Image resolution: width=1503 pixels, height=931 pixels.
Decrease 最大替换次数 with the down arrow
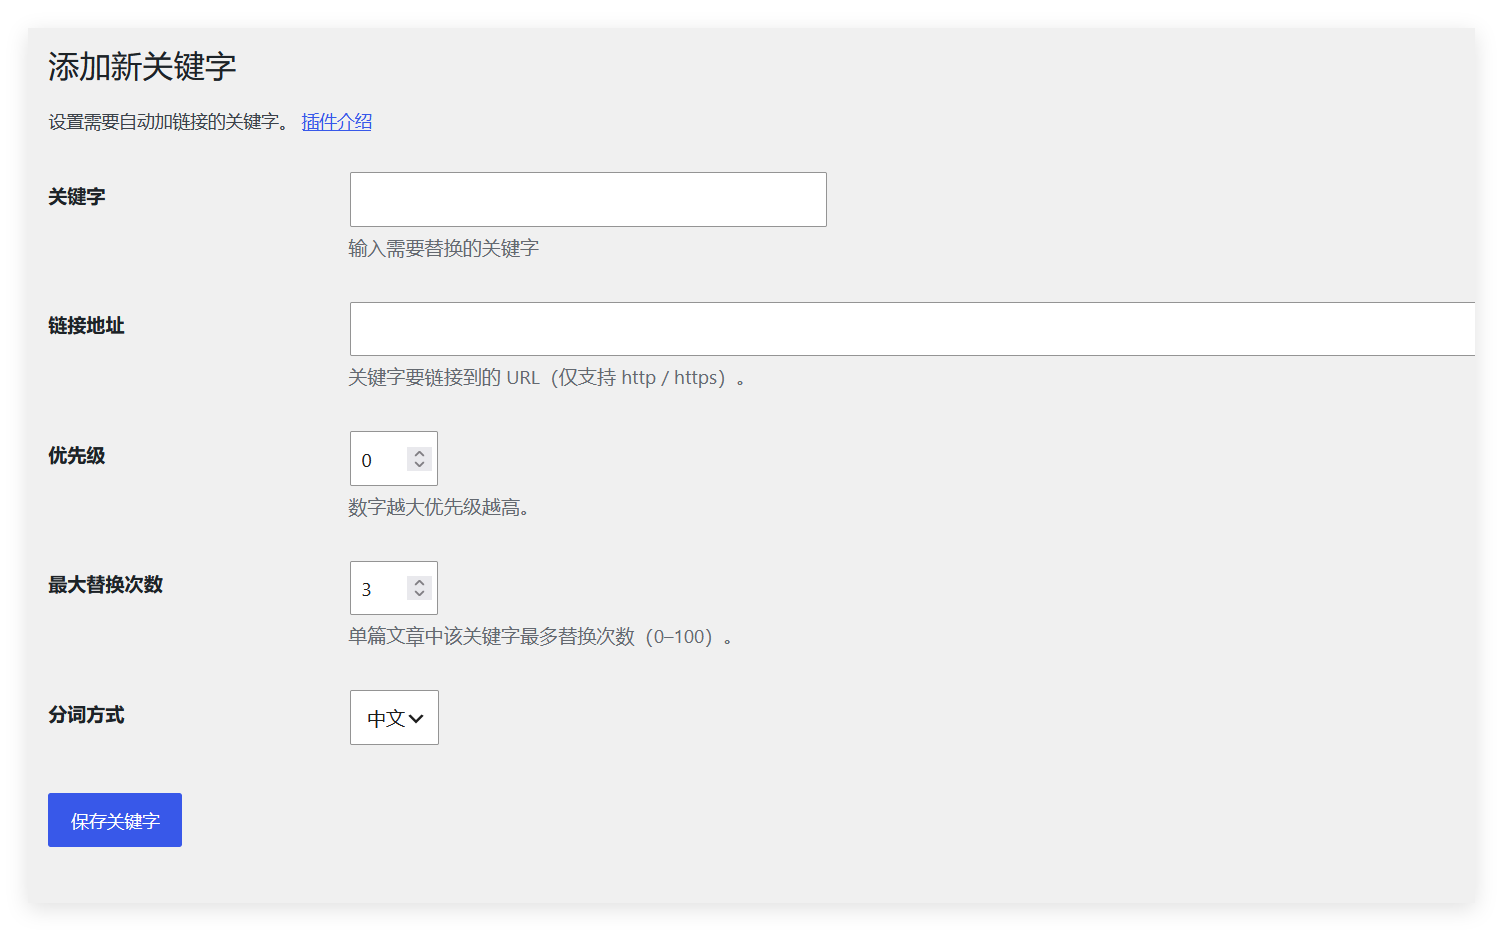tap(420, 594)
